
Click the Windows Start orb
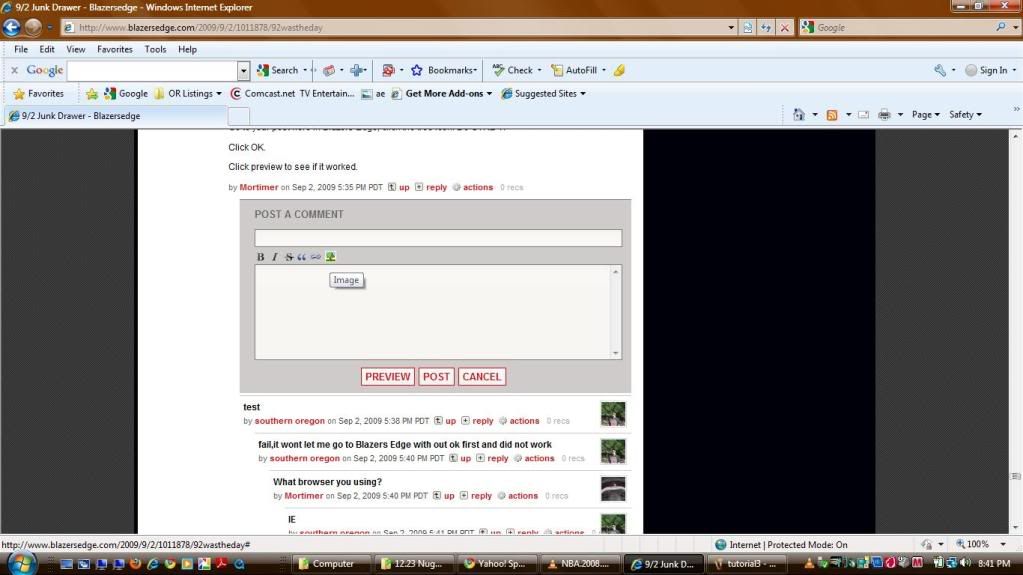tap(22, 563)
